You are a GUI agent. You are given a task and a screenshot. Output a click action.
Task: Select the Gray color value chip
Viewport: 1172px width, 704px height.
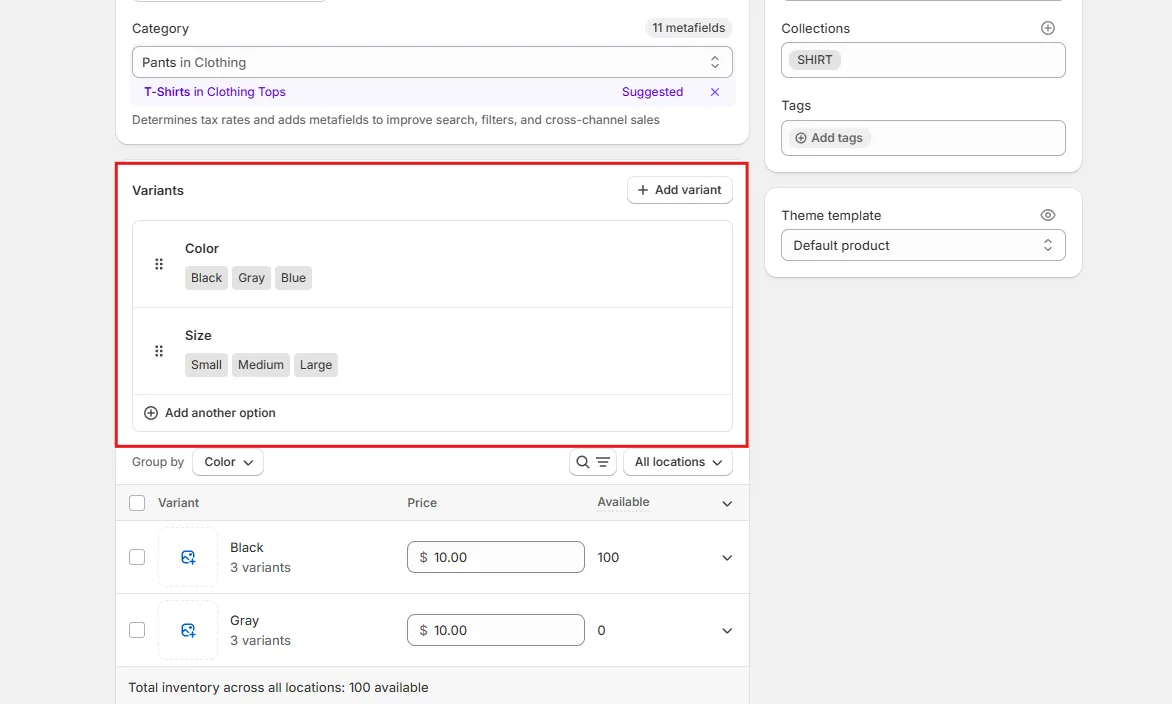click(x=251, y=278)
